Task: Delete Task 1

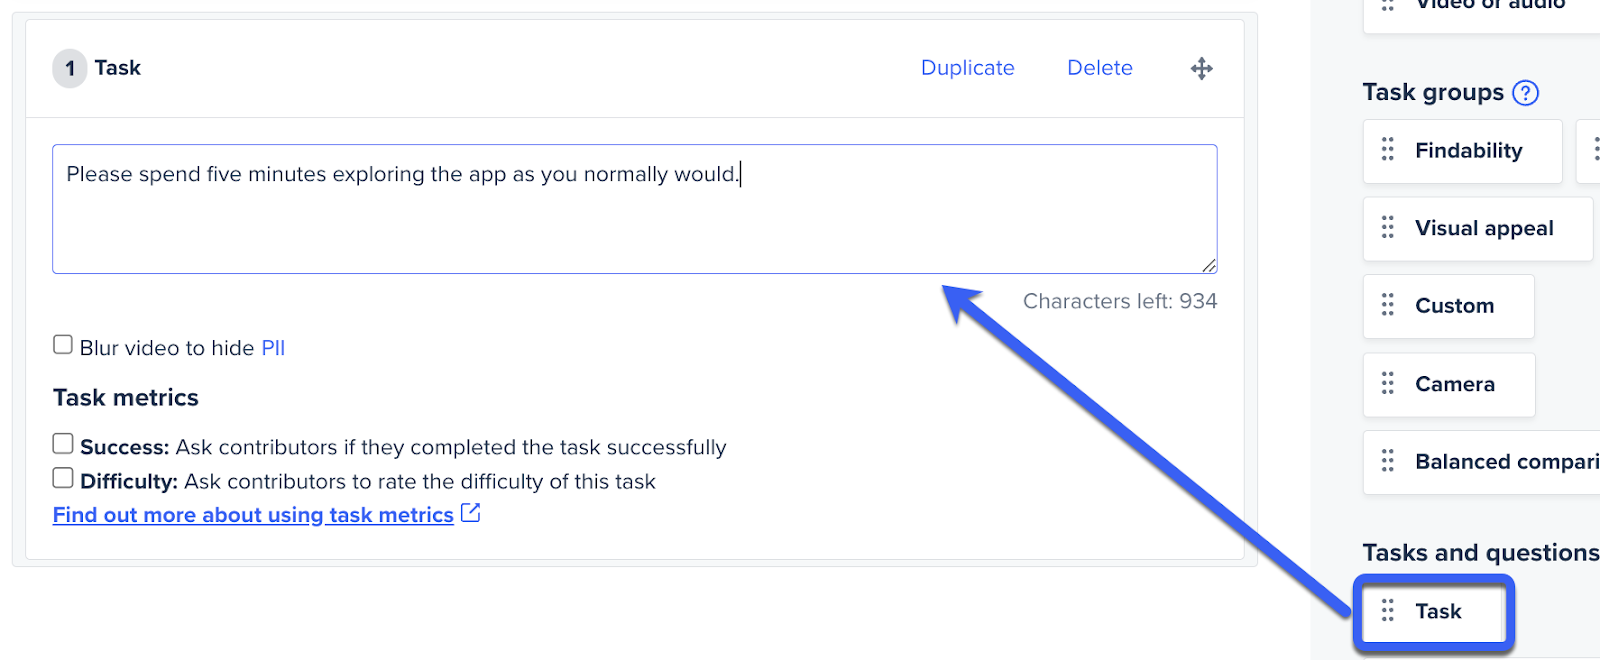Action: coord(1099,68)
